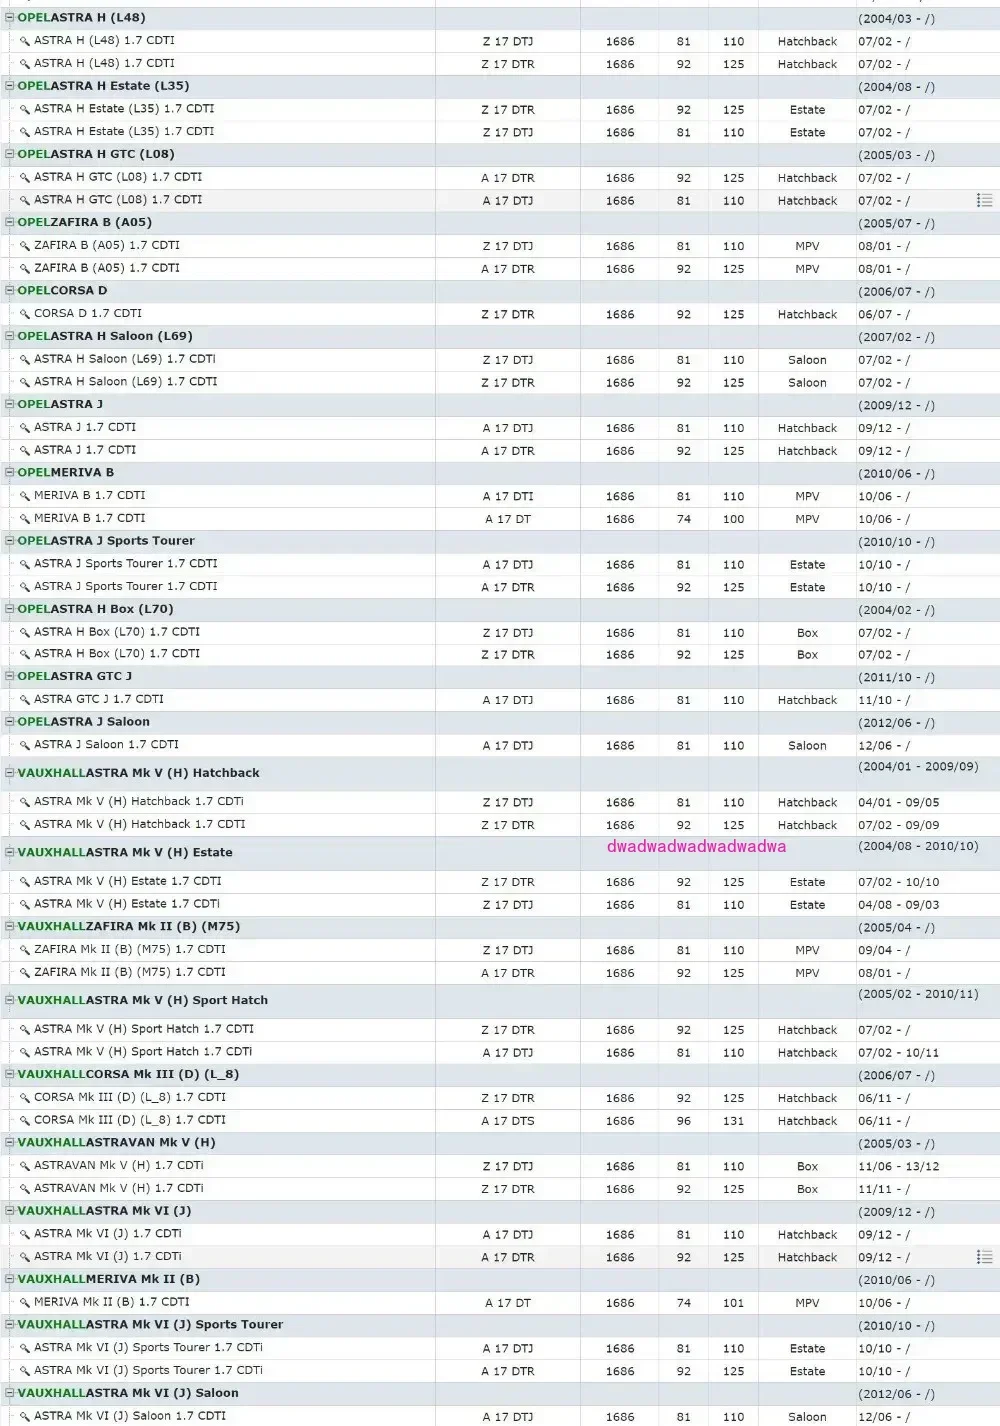Click the magnifier icon beside ASTRA J Saloon 1.7 CDTI
The width and height of the screenshot is (1000, 1426).
coord(25,745)
